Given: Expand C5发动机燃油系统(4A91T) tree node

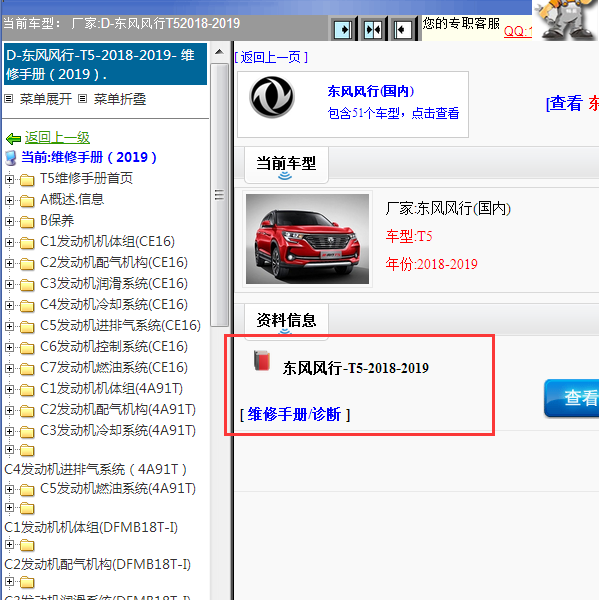Looking at the screenshot, I should 9,489.
